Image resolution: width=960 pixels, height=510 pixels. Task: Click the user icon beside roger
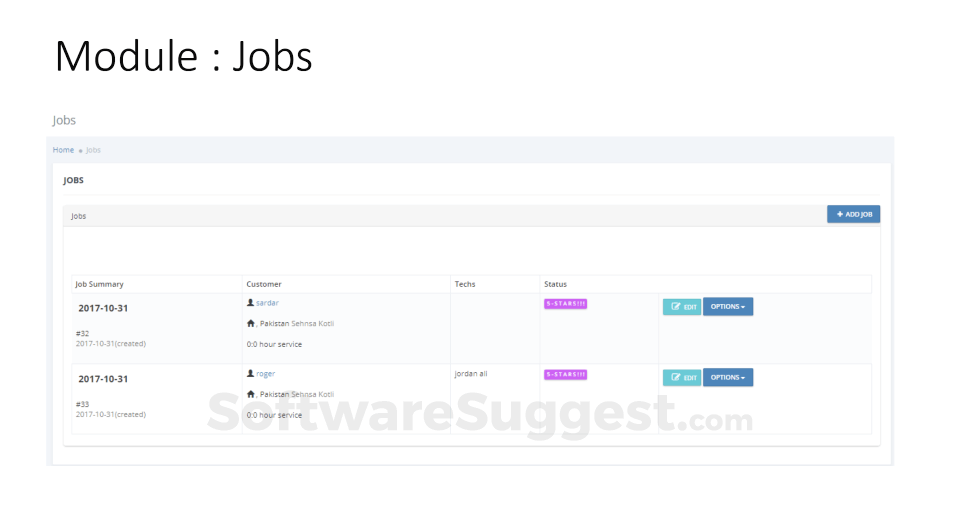click(x=250, y=373)
